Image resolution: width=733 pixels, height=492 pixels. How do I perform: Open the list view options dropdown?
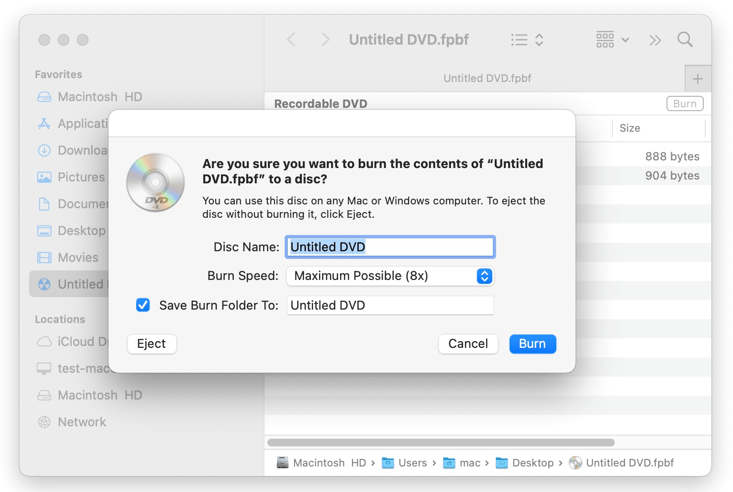click(x=527, y=40)
